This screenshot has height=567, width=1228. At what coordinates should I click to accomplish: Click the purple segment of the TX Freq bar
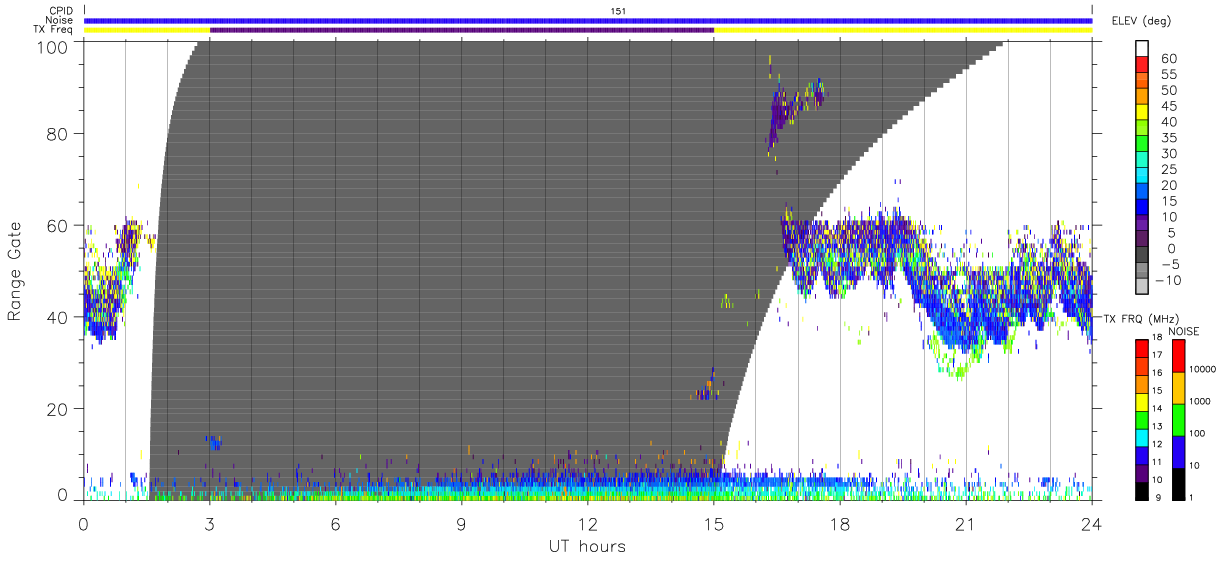[462, 30]
